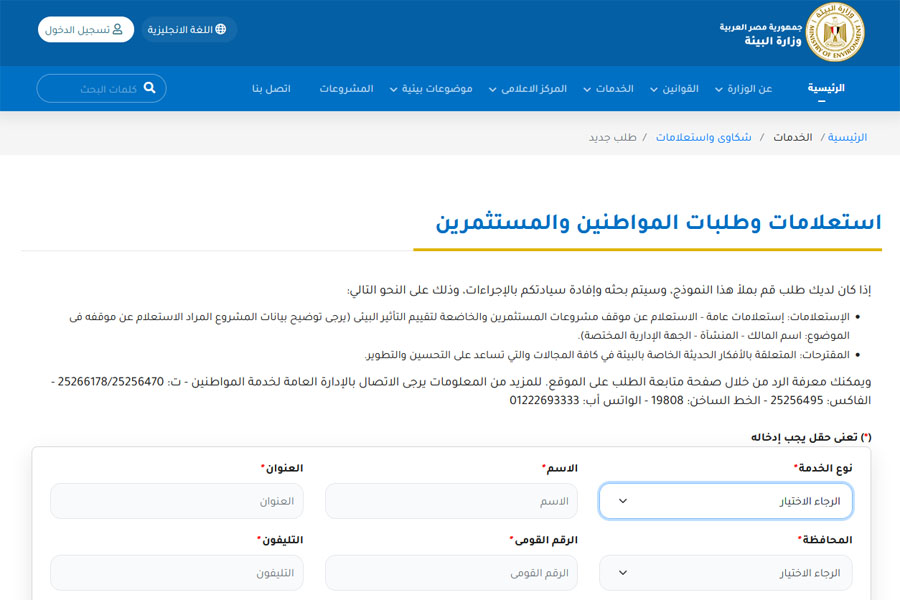Viewport: 900px width, 600px height.
Task: Click the search magnifier icon
Action: (150, 88)
